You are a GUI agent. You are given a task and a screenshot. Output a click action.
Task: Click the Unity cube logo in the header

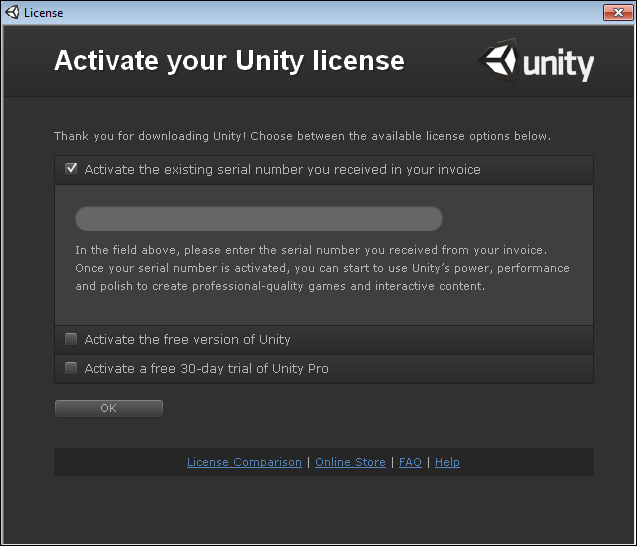pyautogui.click(x=498, y=60)
